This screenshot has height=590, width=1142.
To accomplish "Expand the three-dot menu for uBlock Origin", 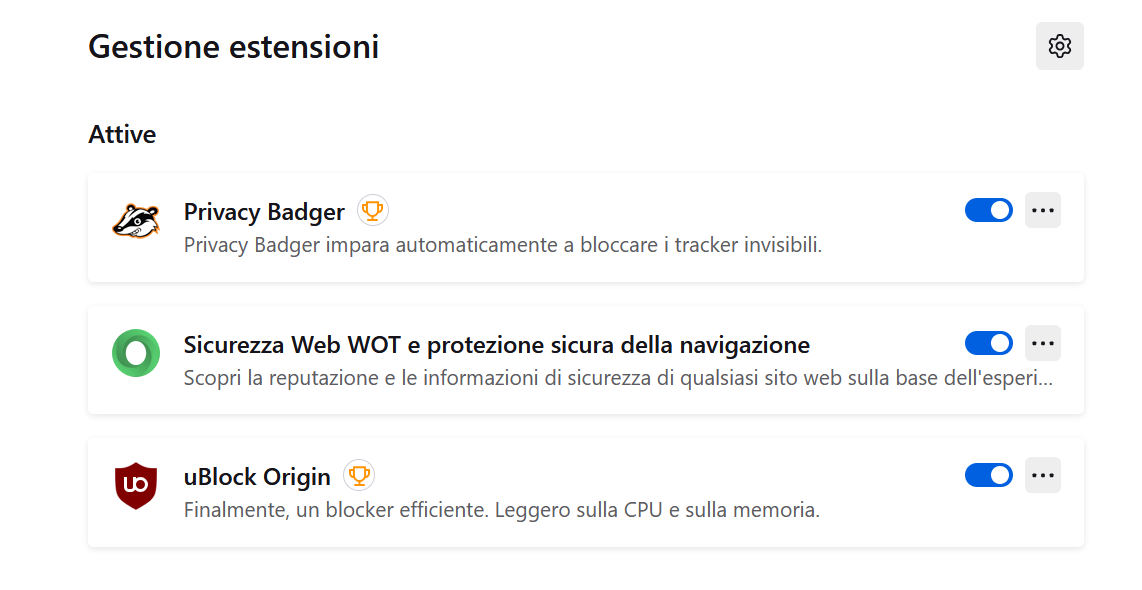I will [1043, 475].
